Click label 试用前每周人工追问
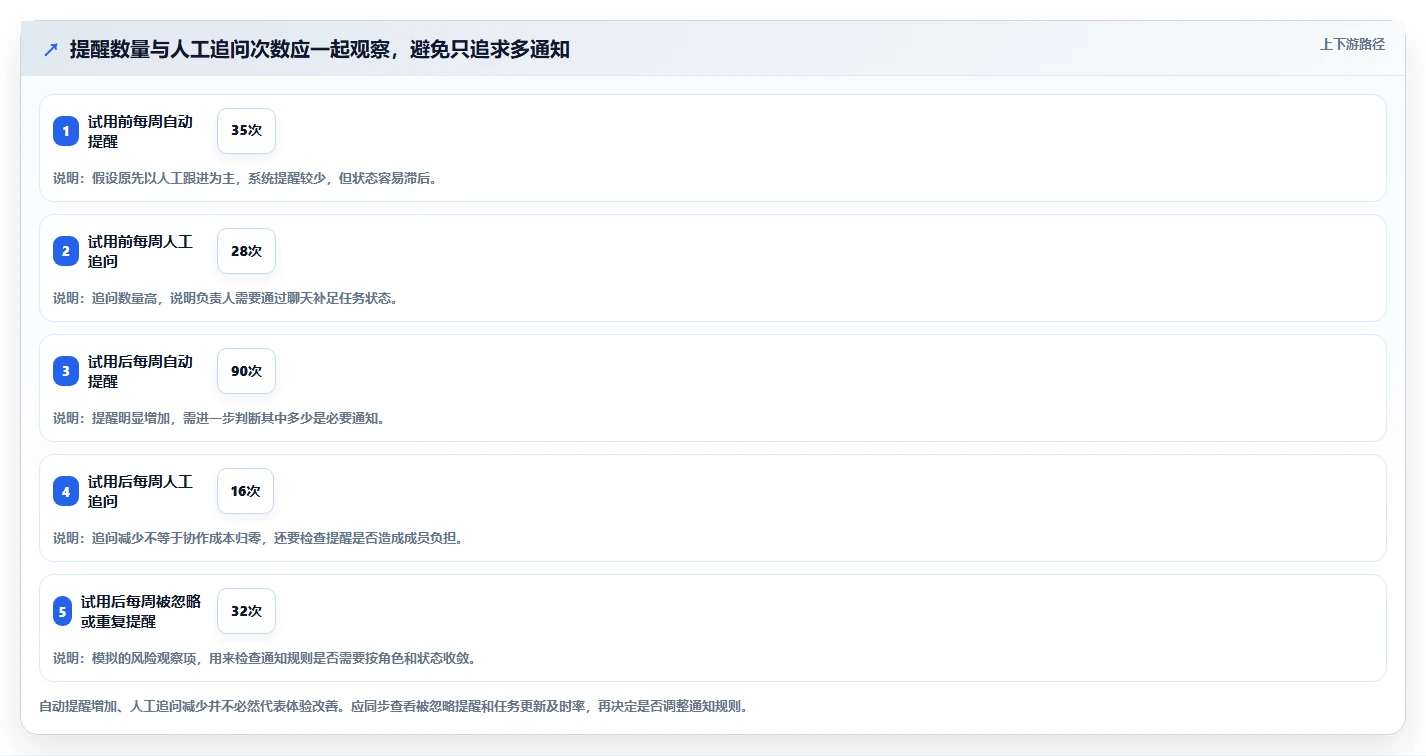 (x=140, y=251)
